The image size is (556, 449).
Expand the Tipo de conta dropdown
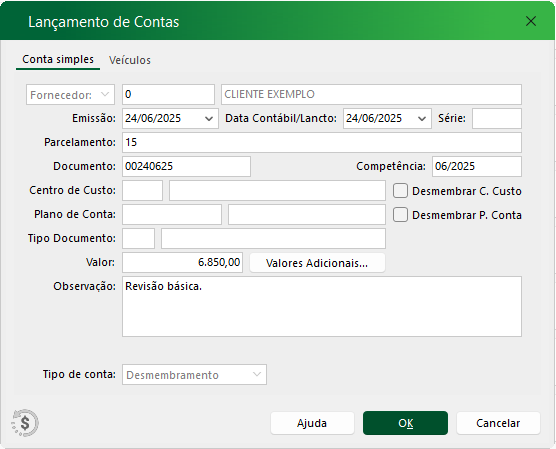[x=194, y=375]
